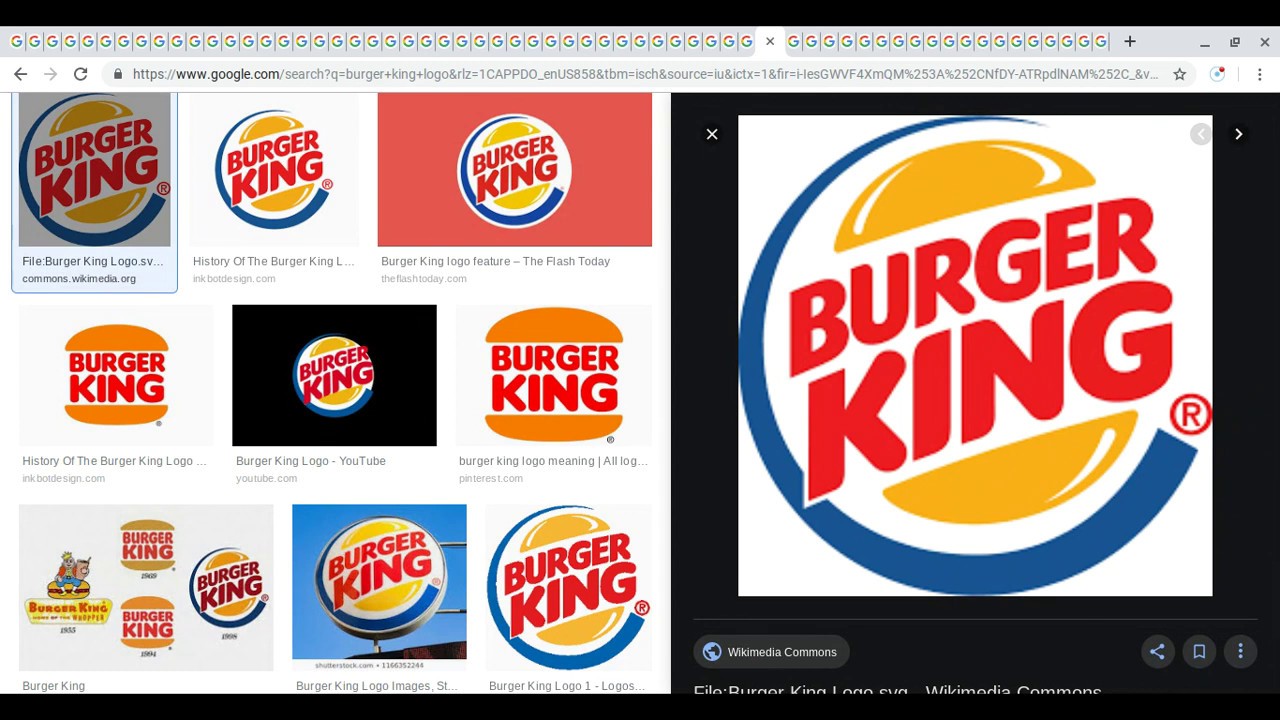The width and height of the screenshot is (1280, 720).
Task: Share the previewed image
Action: (1157, 652)
